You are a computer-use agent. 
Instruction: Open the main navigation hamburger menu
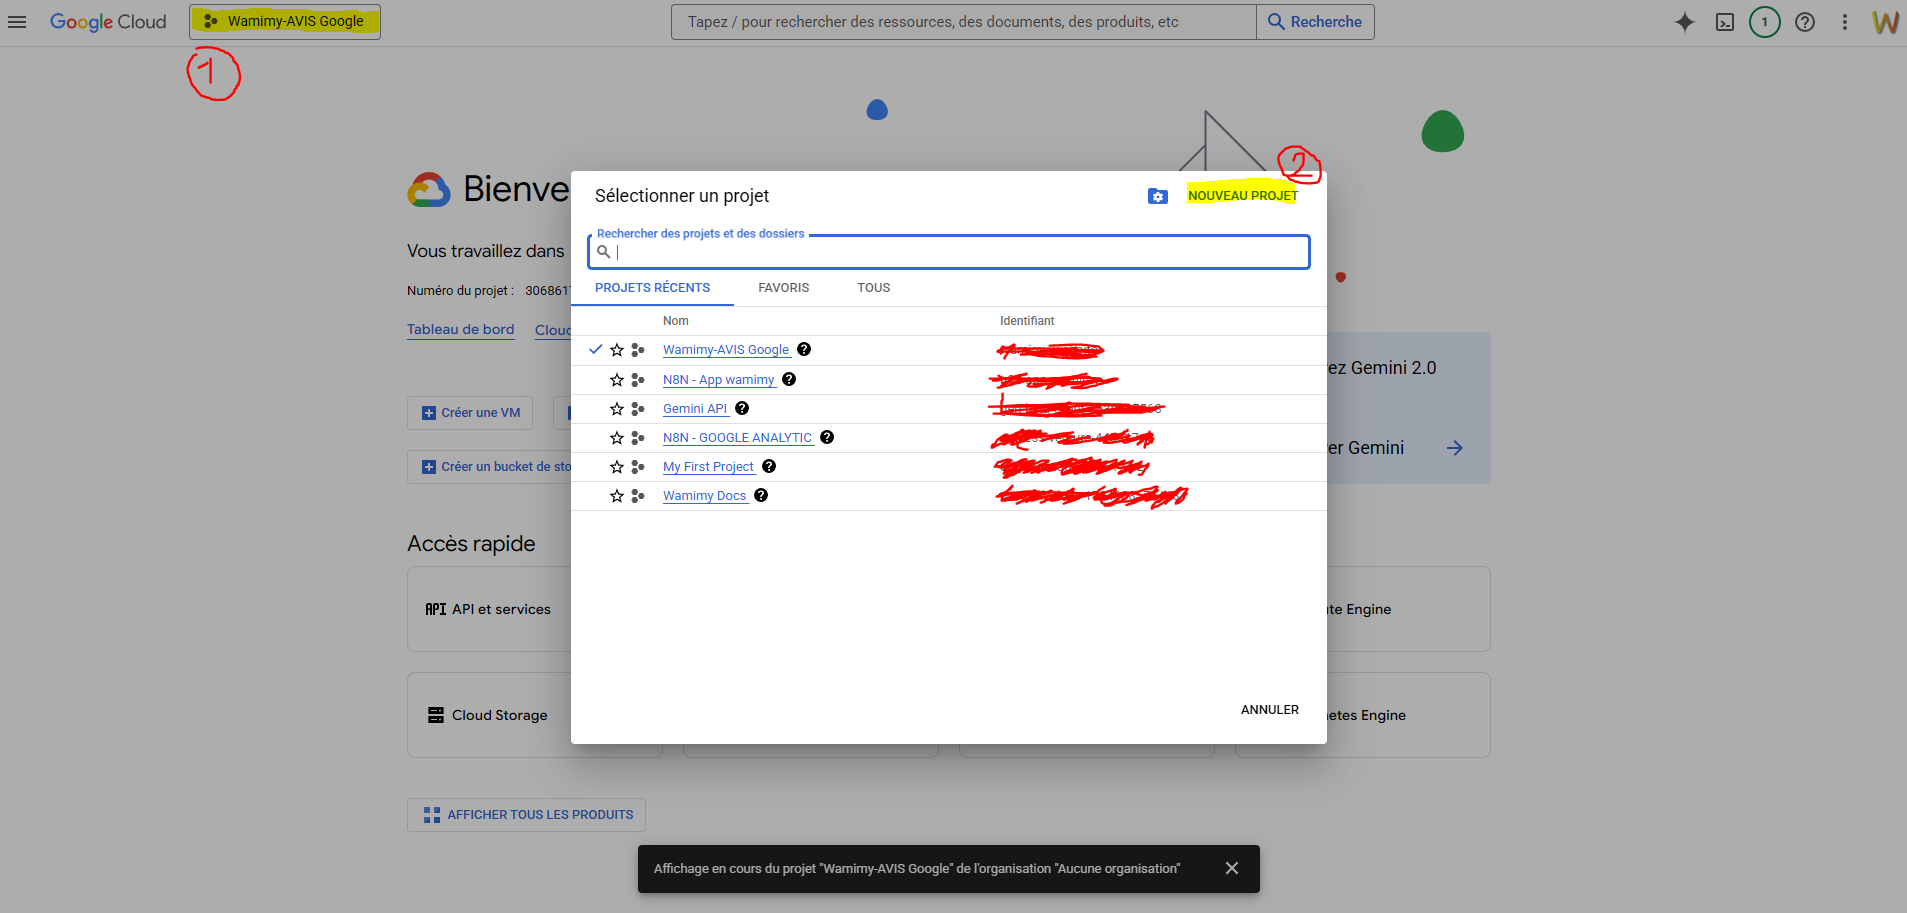click(x=17, y=22)
